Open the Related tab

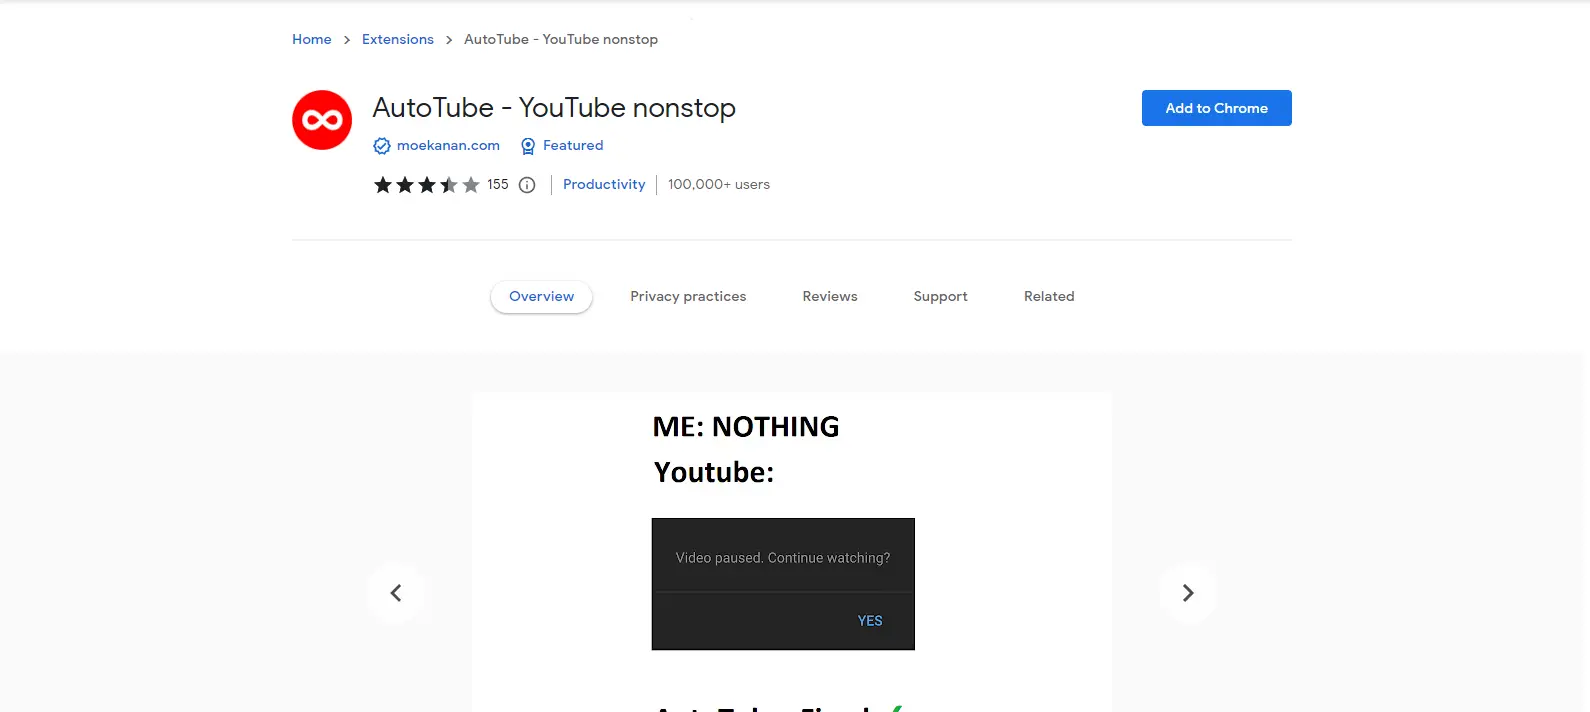click(x=1049, y=296)
